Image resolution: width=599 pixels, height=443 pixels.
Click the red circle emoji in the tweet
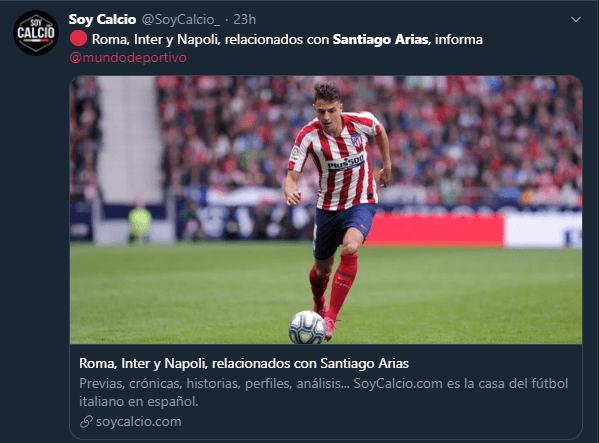tap(78, 39)
